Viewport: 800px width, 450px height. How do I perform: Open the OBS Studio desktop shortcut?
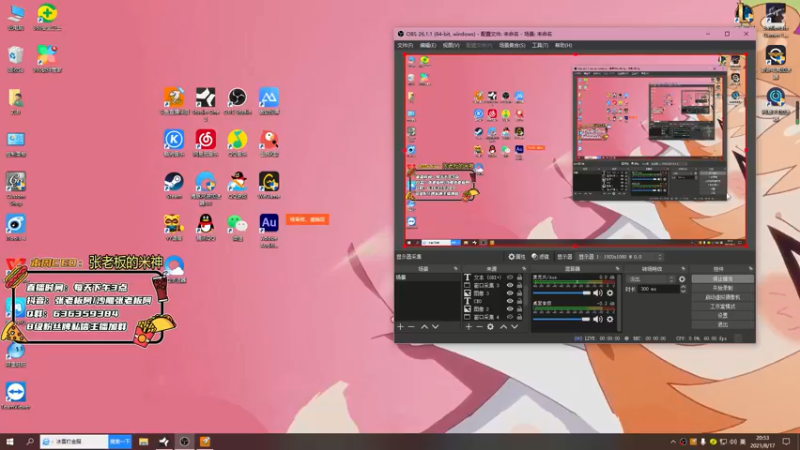pyautogui.click(x=237, y=101)
